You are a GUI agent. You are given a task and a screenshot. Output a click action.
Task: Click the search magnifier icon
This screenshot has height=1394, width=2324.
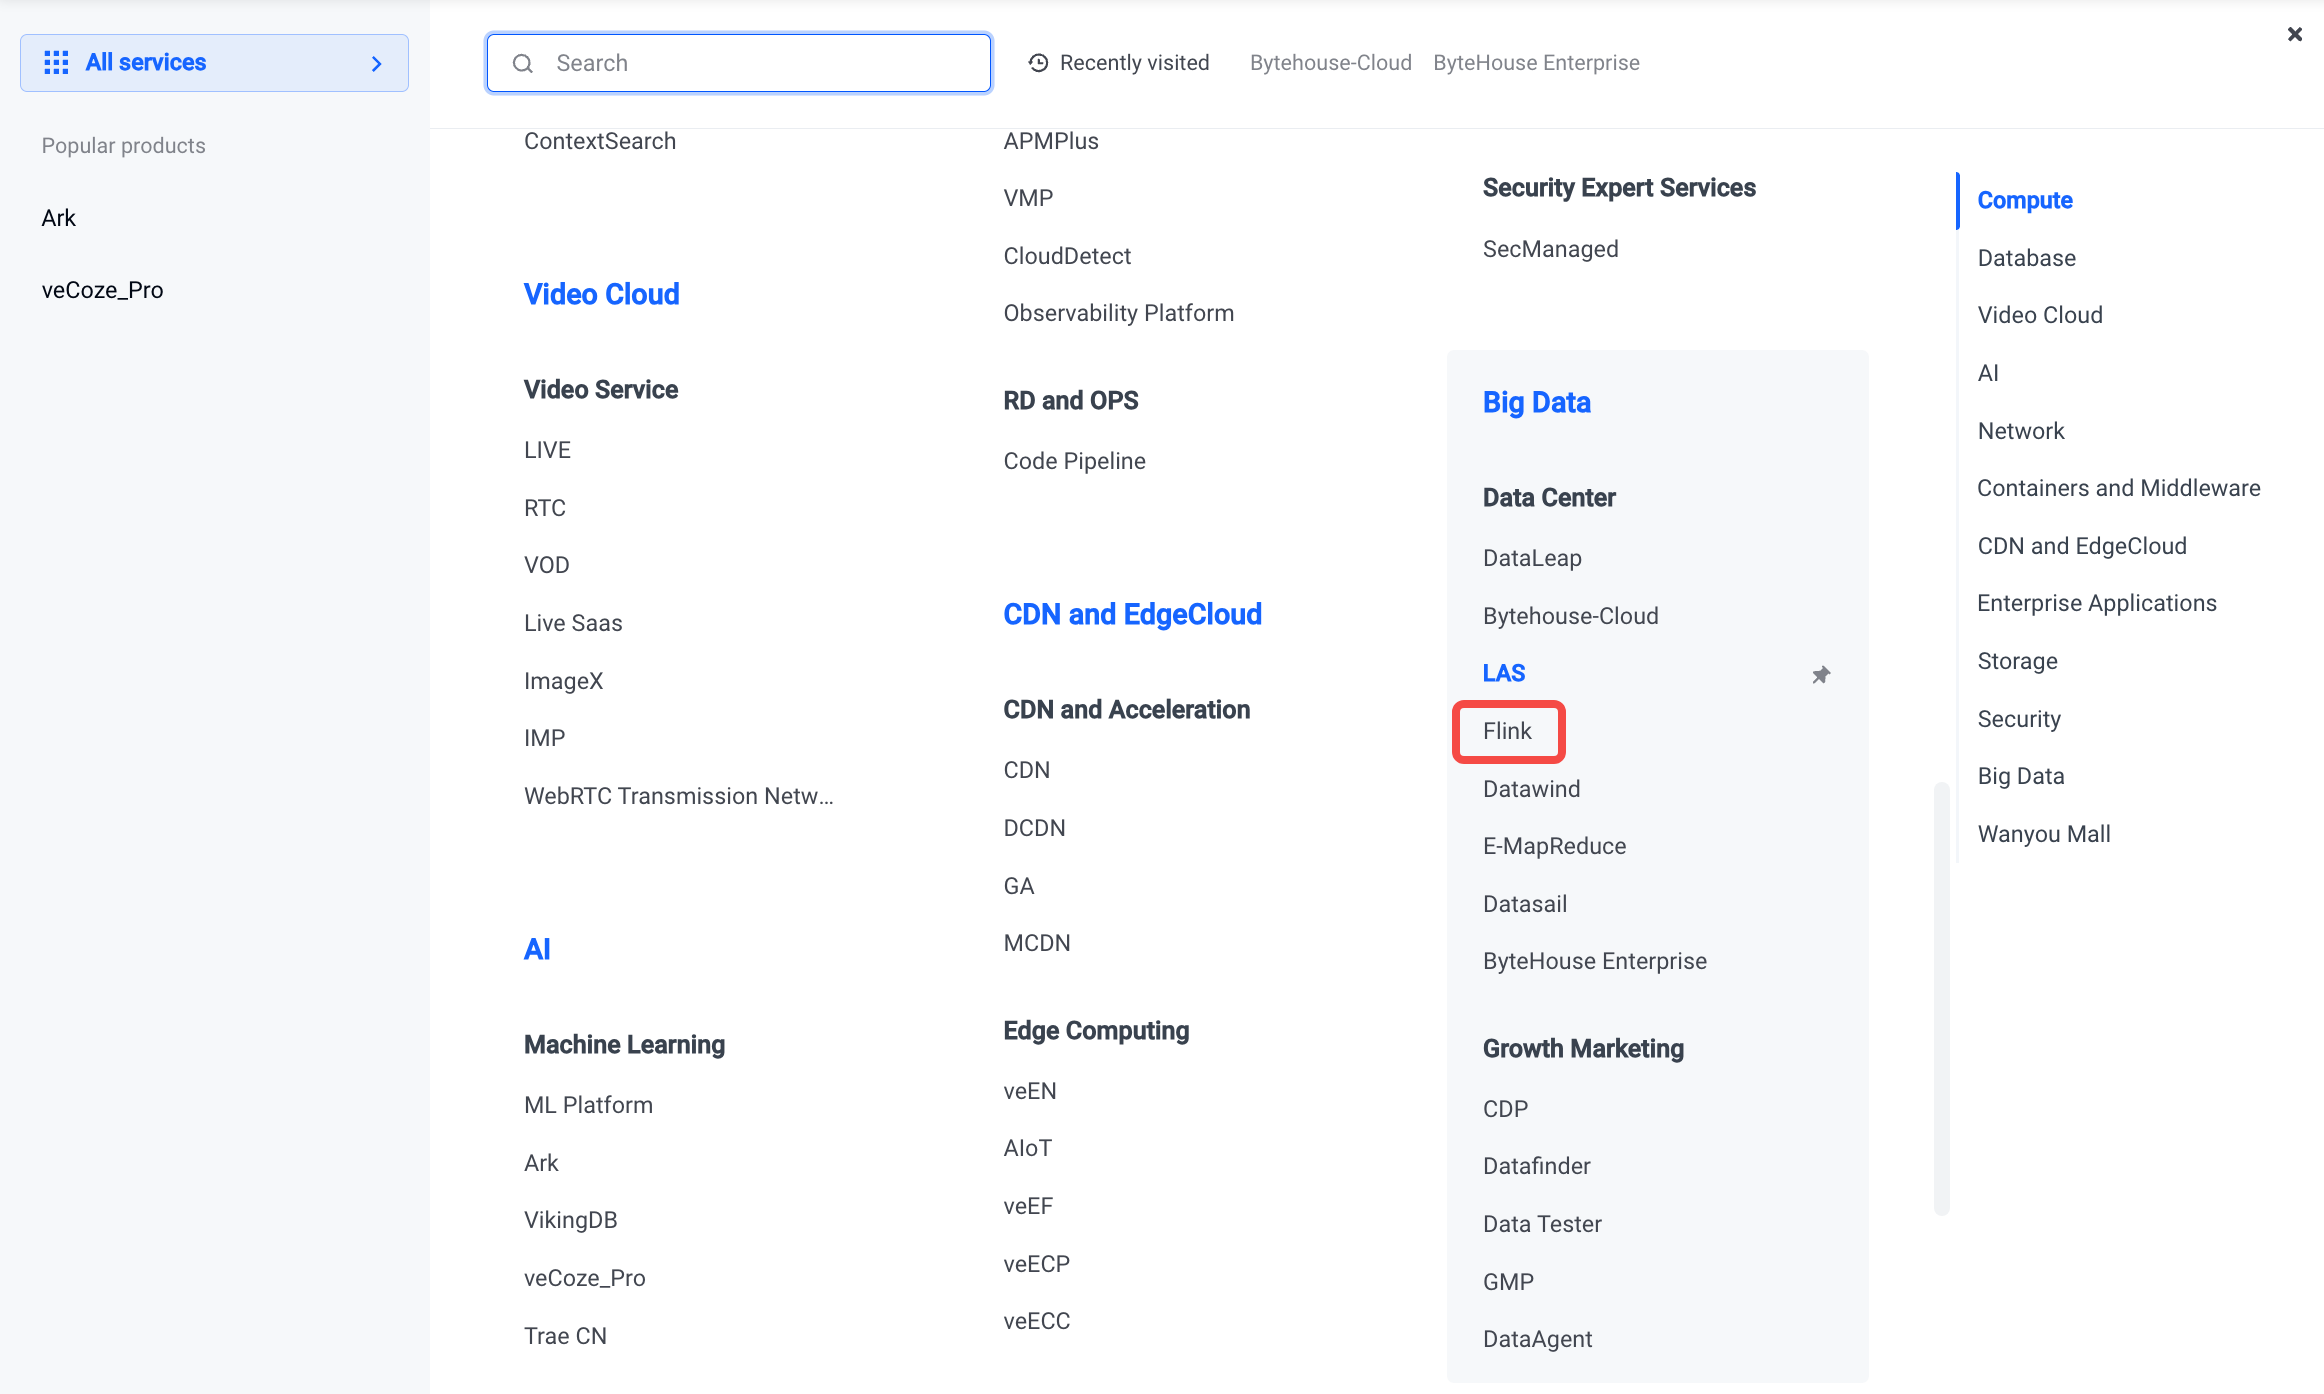click(x=522, y=64)
